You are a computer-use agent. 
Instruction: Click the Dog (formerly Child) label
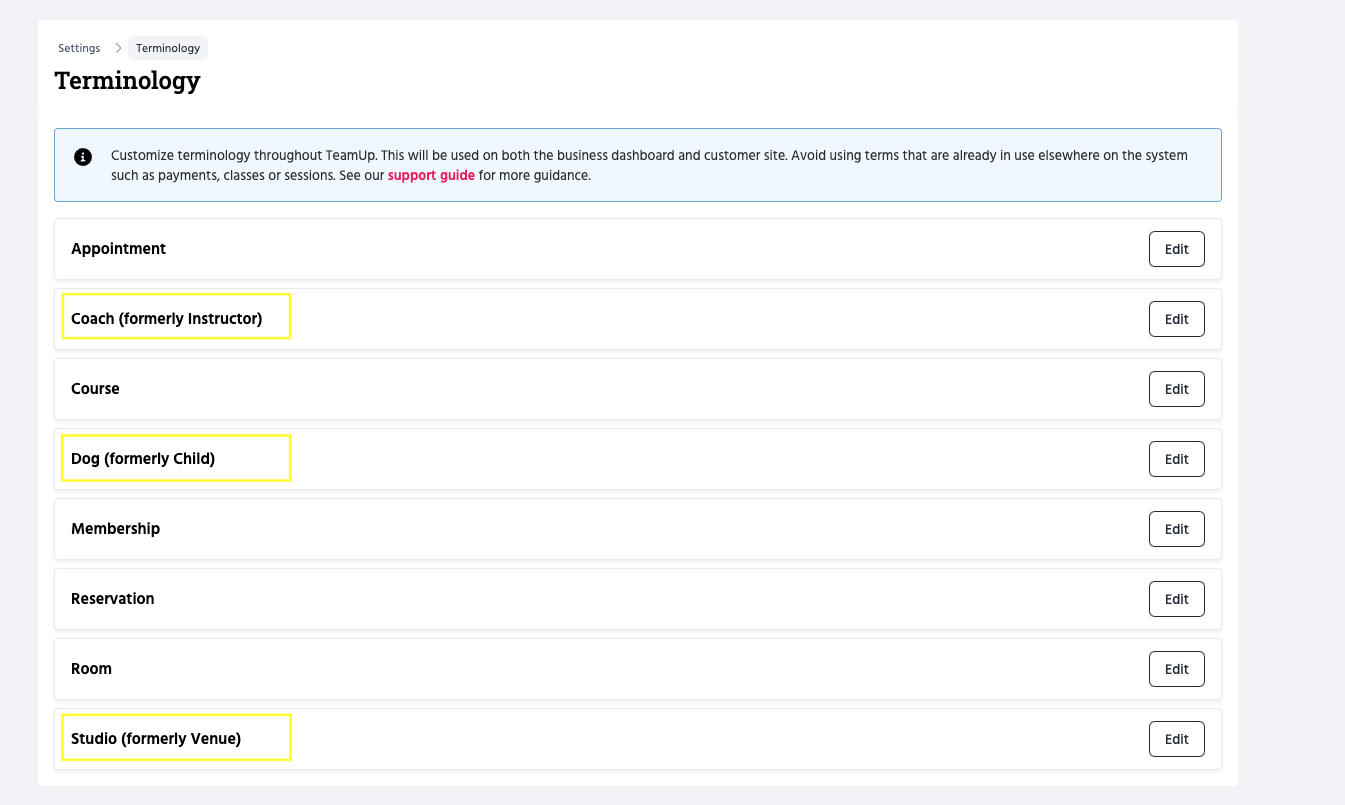pyautogui.click(x=143, y=459)
